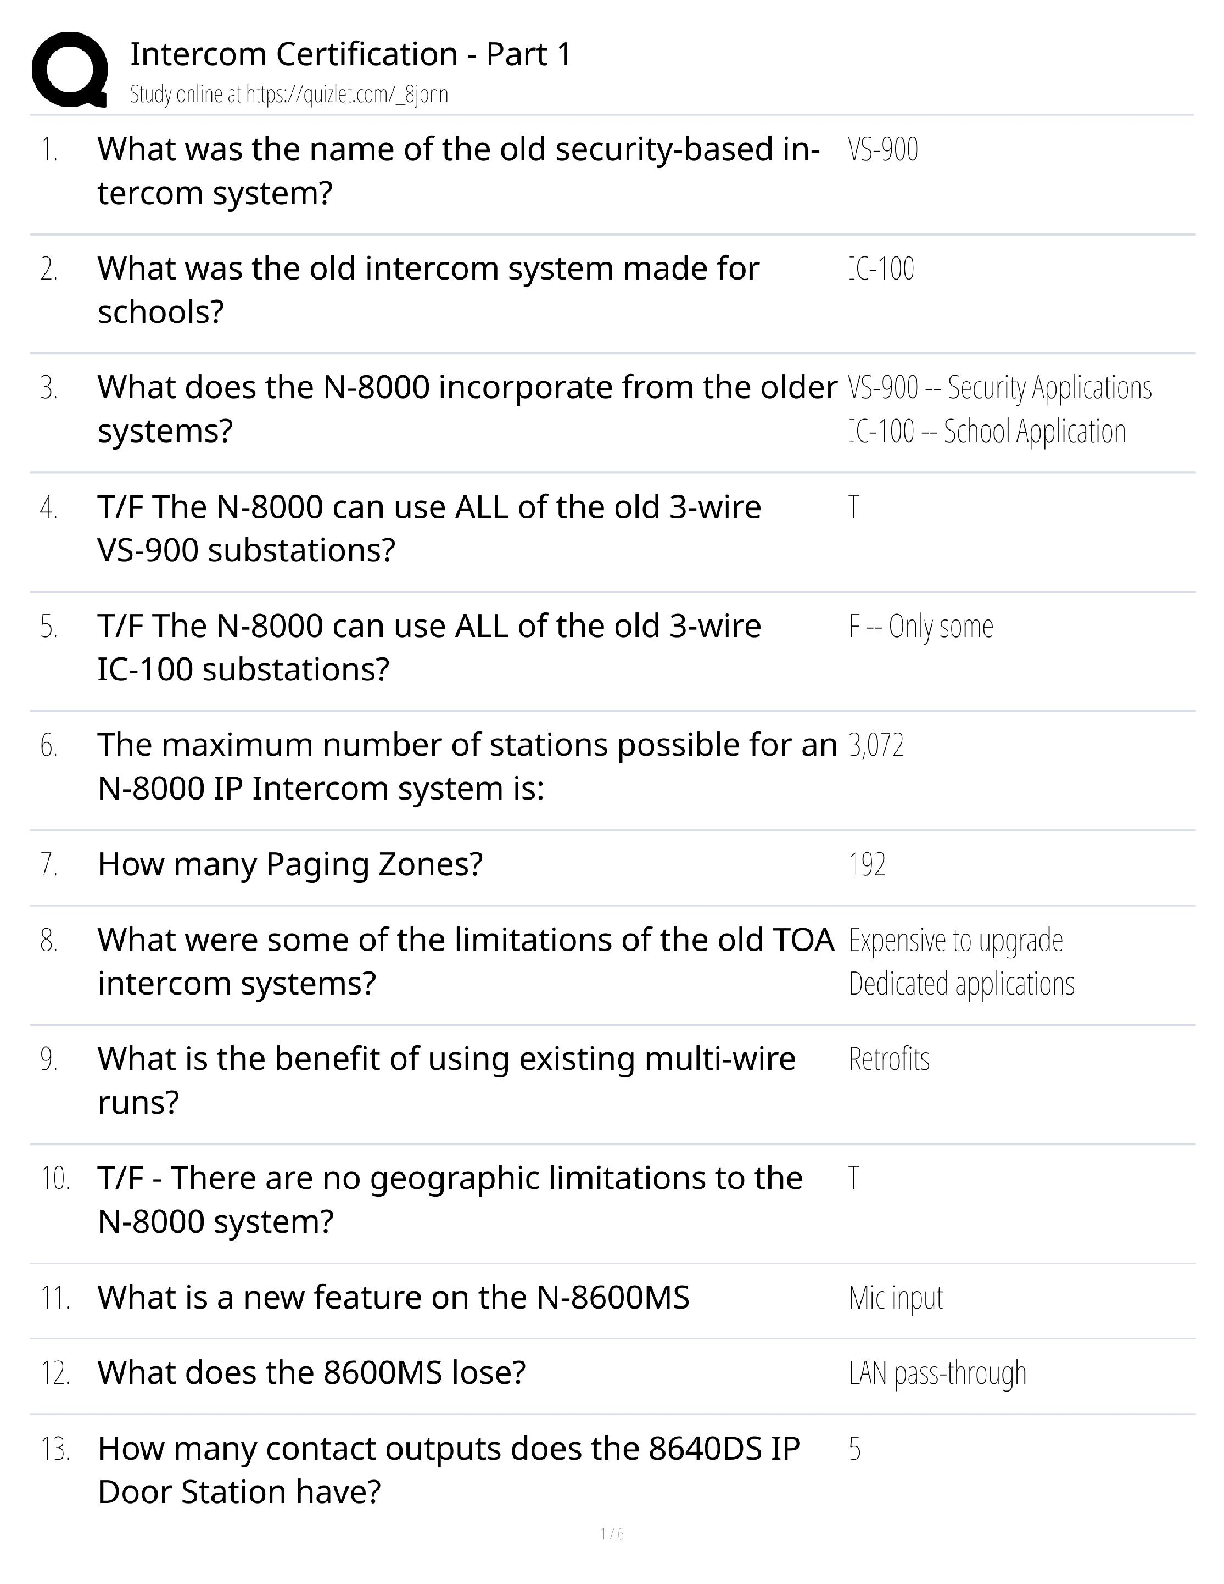Click question 1 about old security-based intercom
This screenshot has height=1584, width=1224.
[x=458, y=171]
